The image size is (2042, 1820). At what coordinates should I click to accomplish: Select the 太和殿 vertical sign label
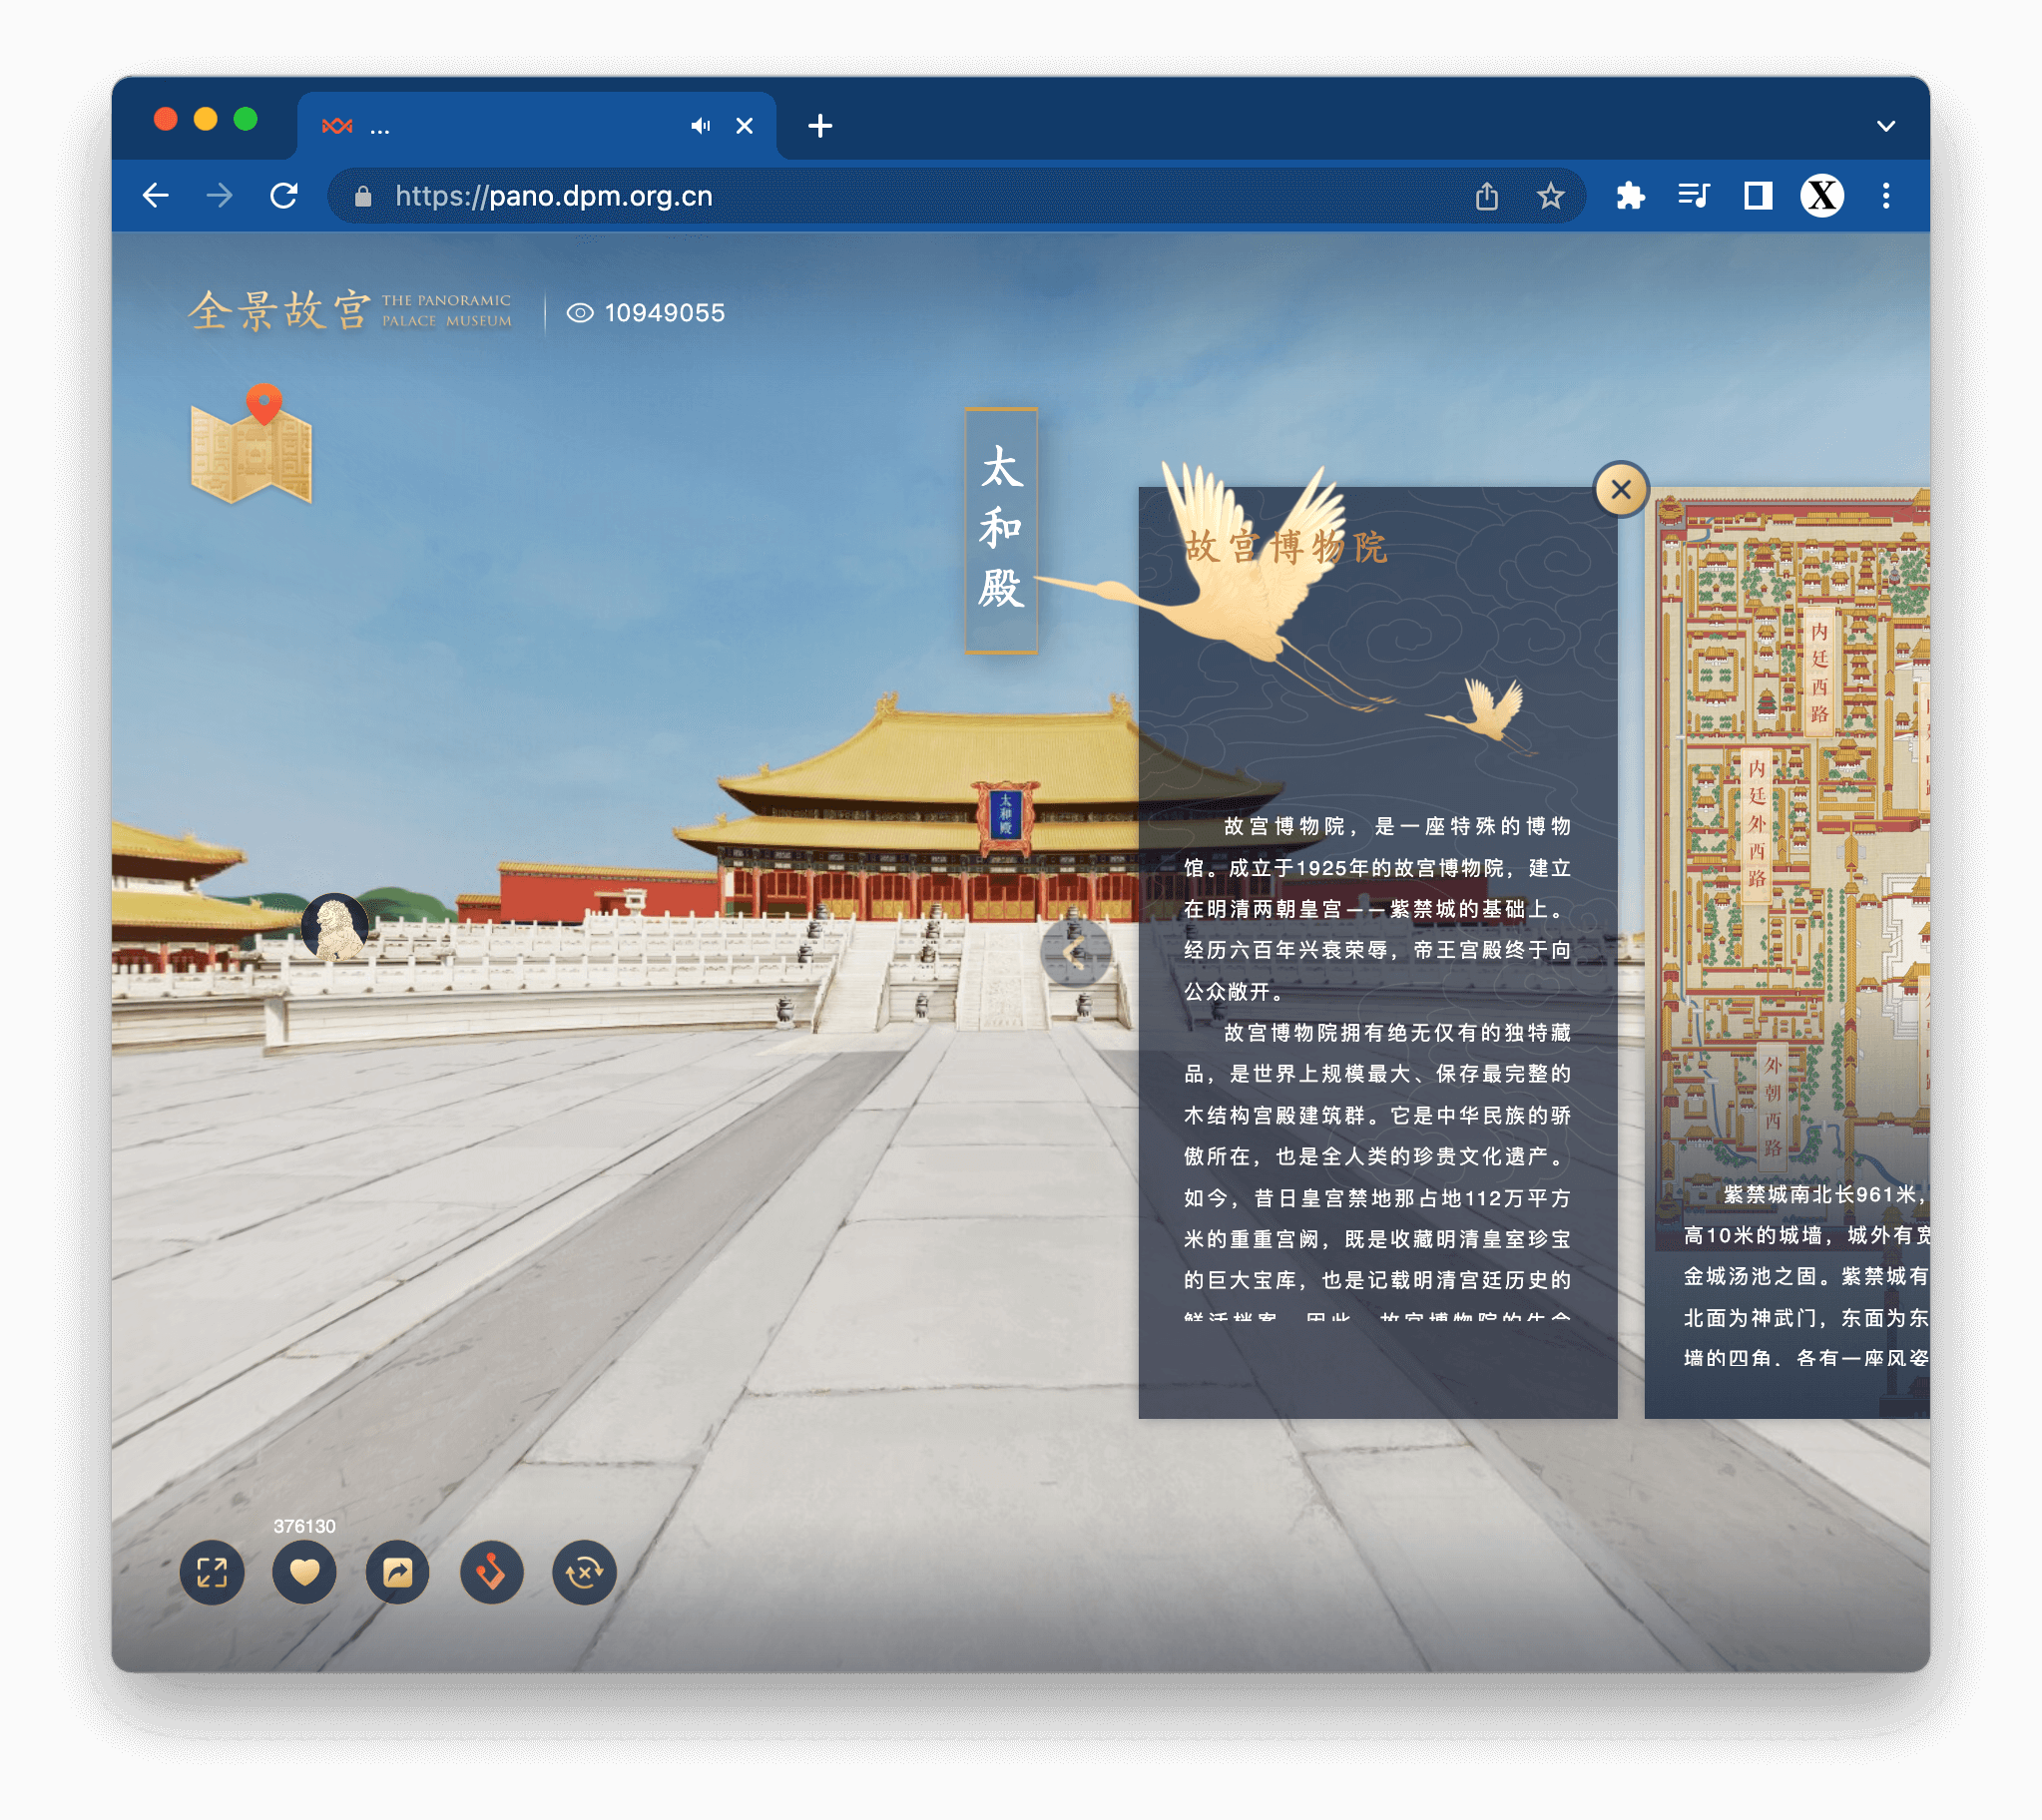coord(1001,530)
